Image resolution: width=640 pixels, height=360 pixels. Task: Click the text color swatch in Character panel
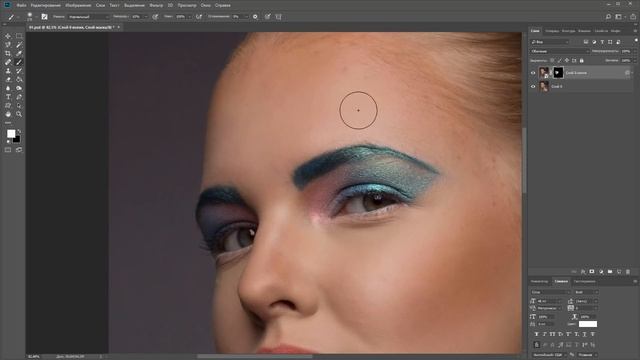[x=588, y=324]
